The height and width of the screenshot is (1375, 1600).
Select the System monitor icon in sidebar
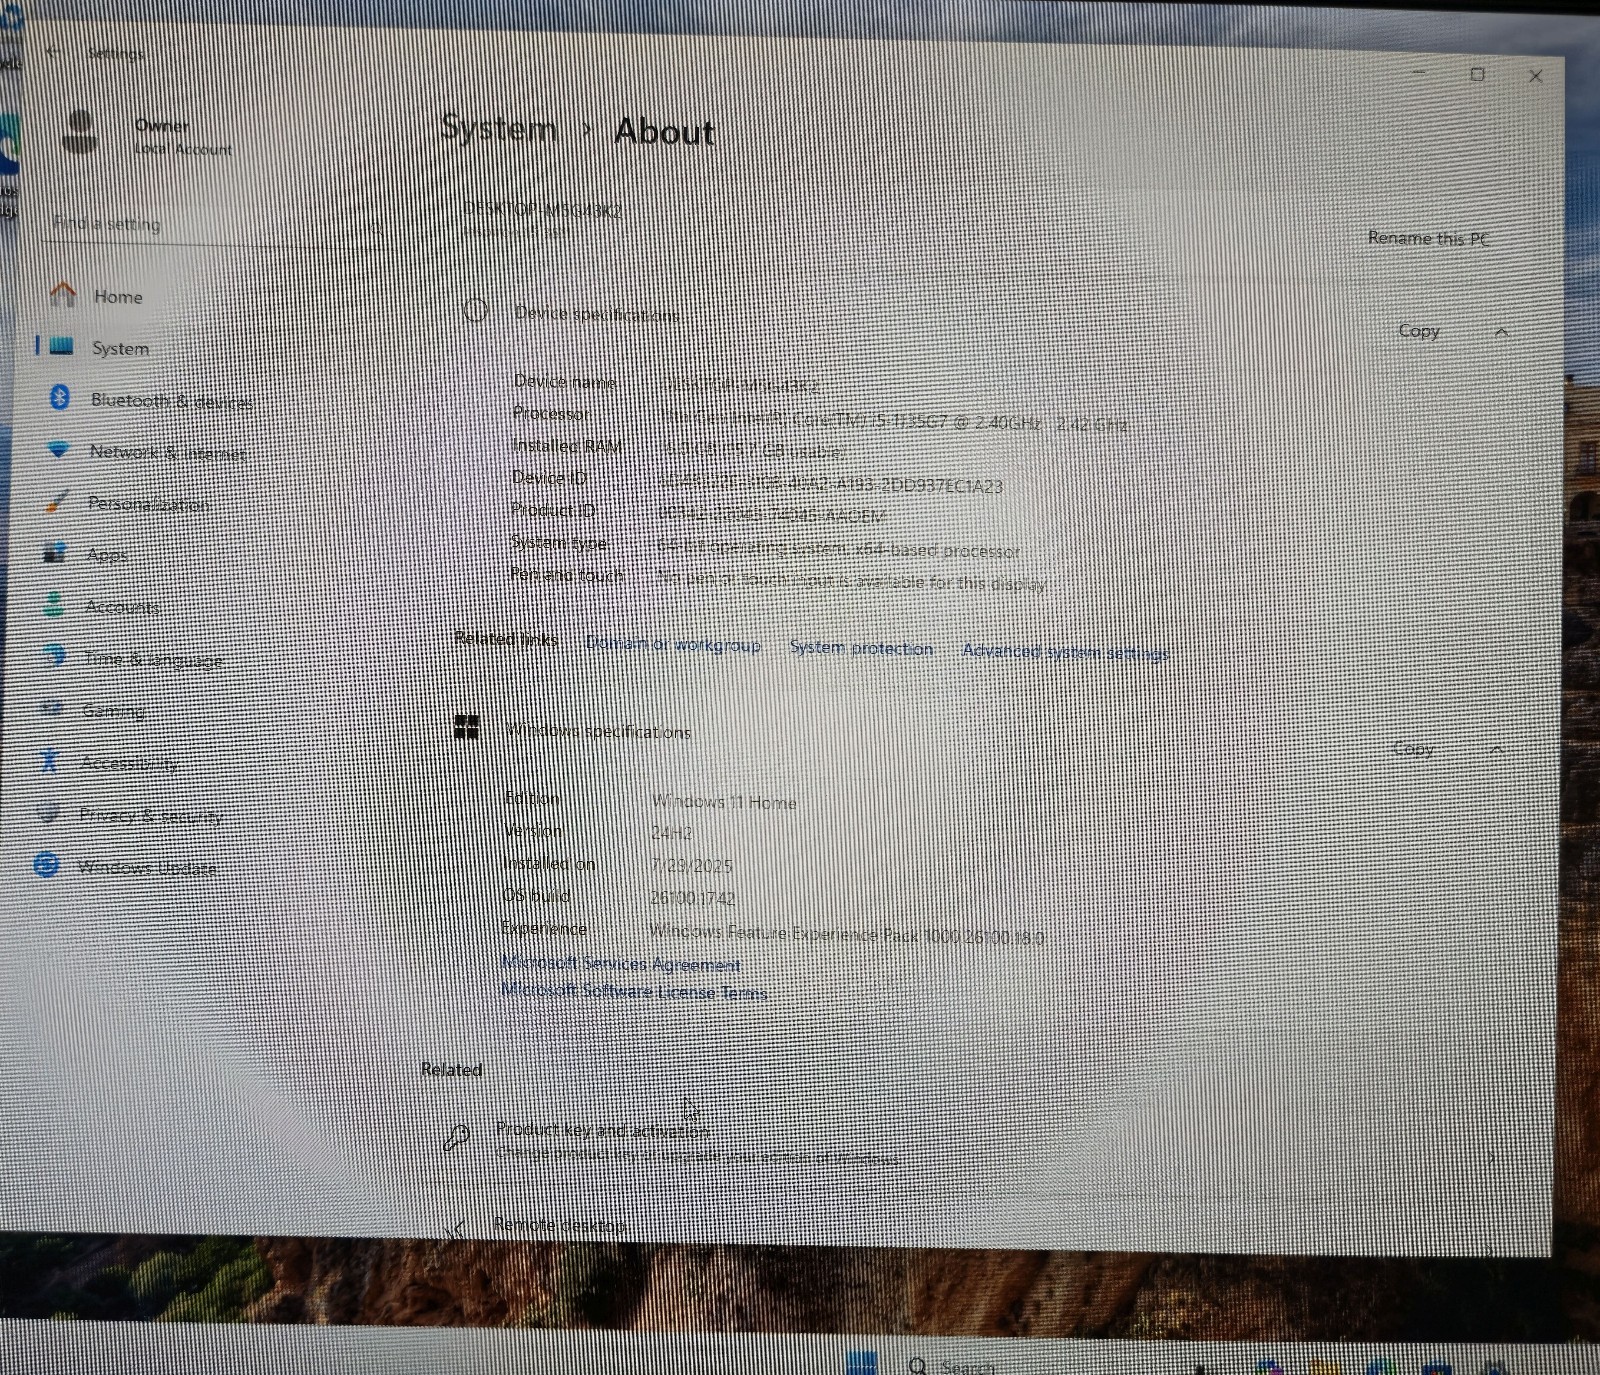61,346
